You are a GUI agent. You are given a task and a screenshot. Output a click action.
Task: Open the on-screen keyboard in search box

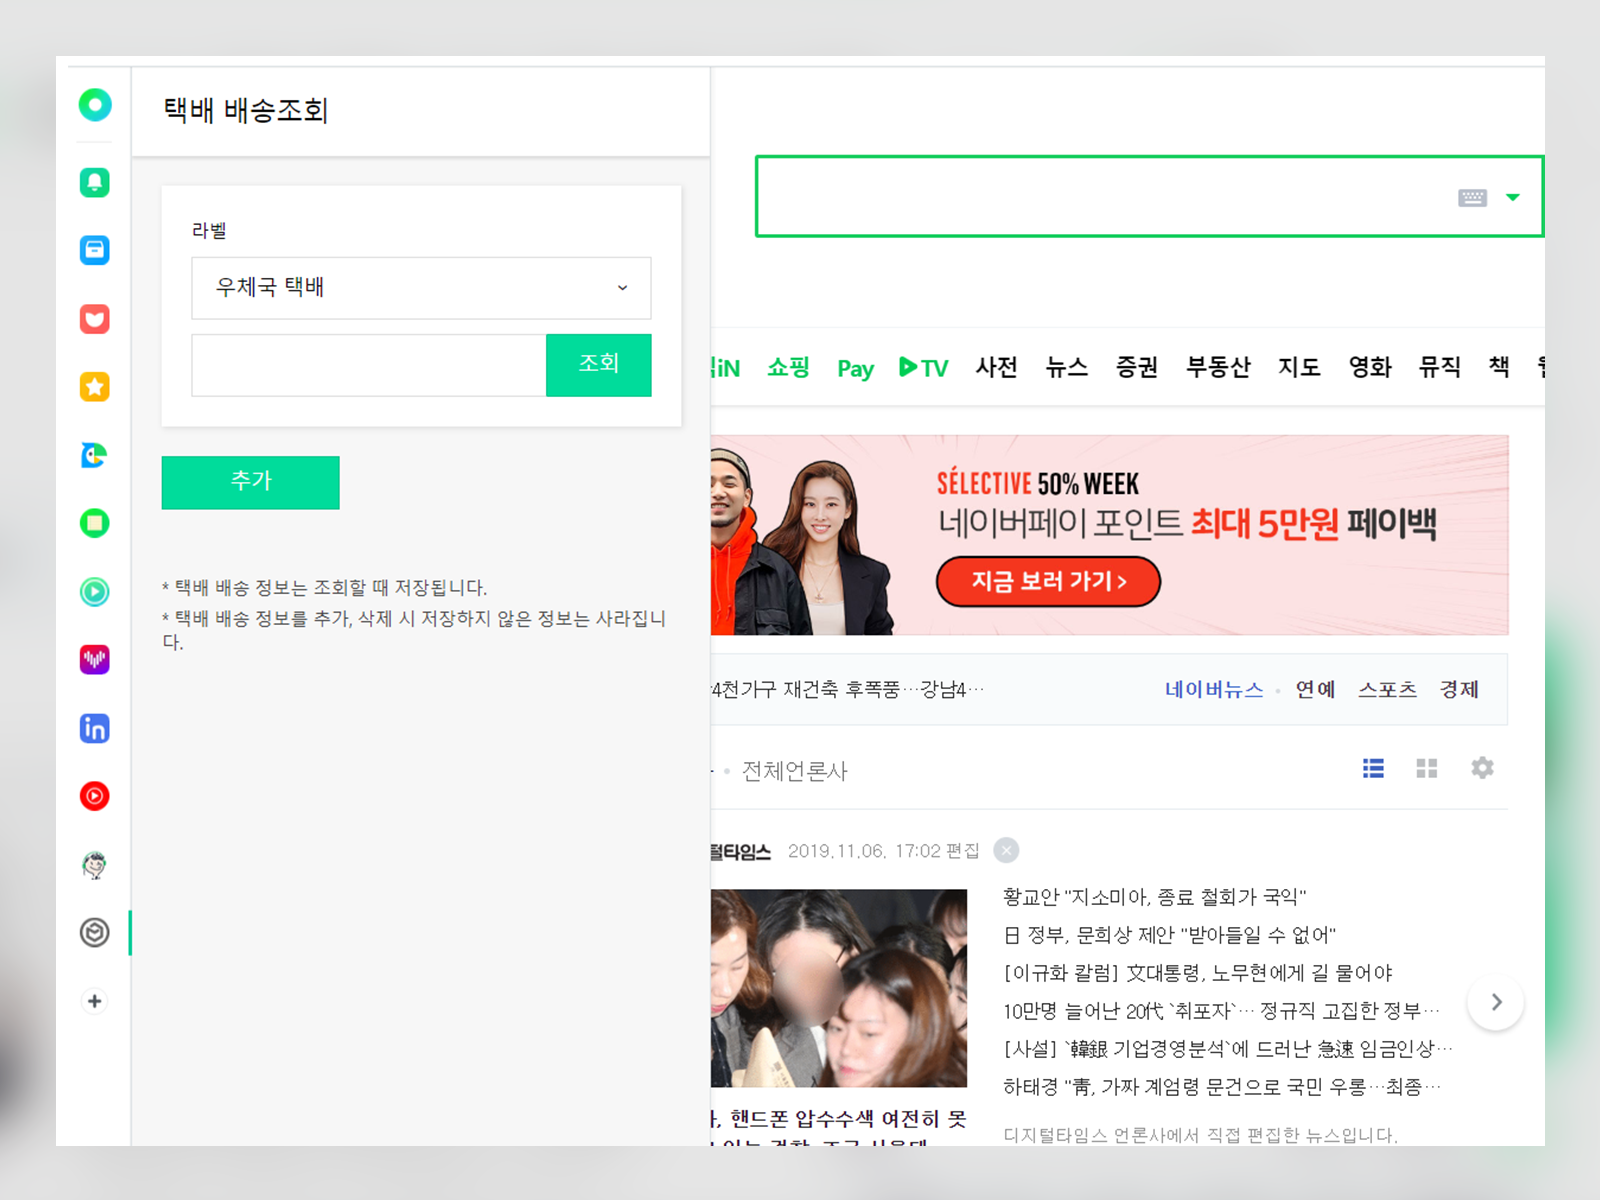click(1472, 197)
